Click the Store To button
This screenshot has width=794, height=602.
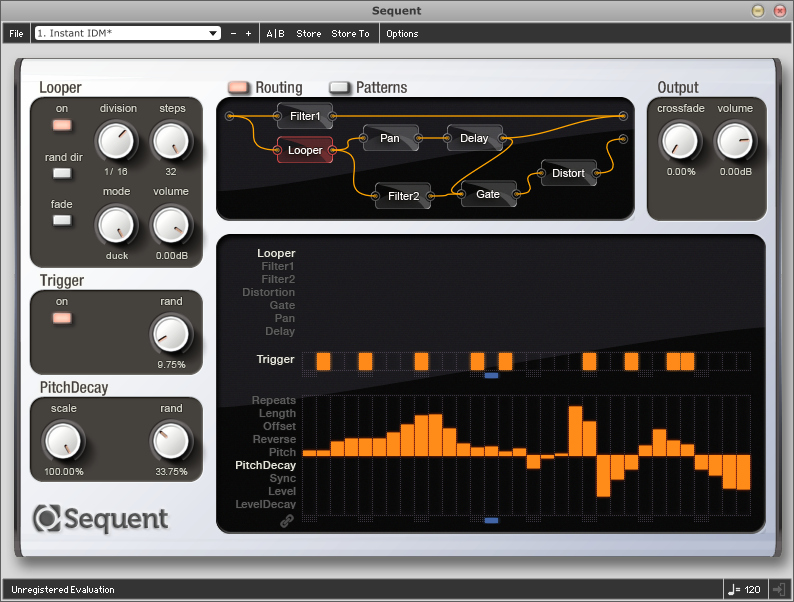pos(350,33)
